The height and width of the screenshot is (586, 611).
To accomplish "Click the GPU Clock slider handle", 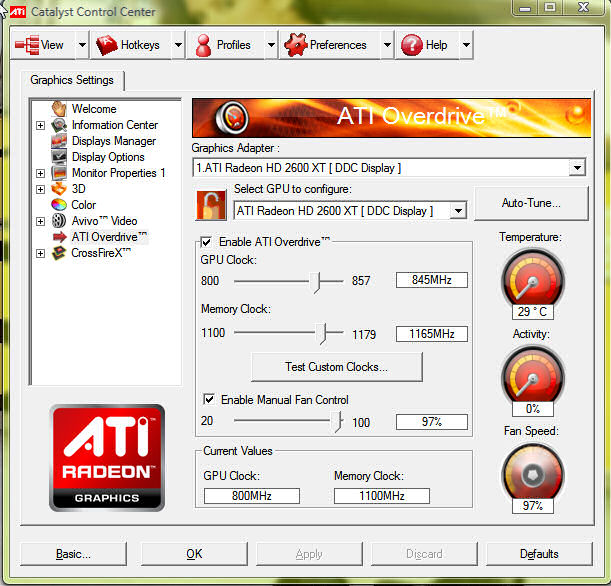I will tap(316, 282).
